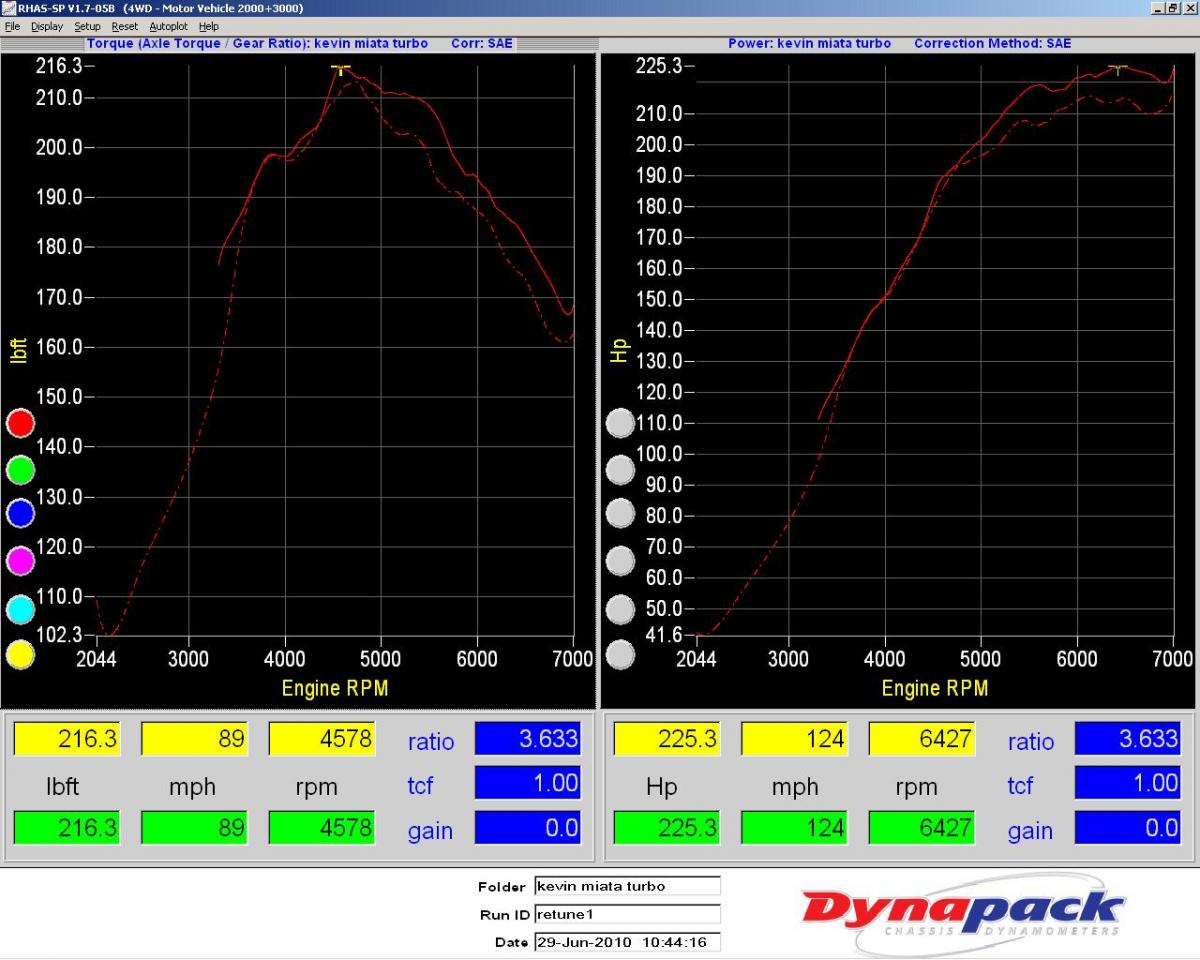This screenshot has width=1200, height=960.
Task: Open the Display menu
Action: tap(46, 27)
